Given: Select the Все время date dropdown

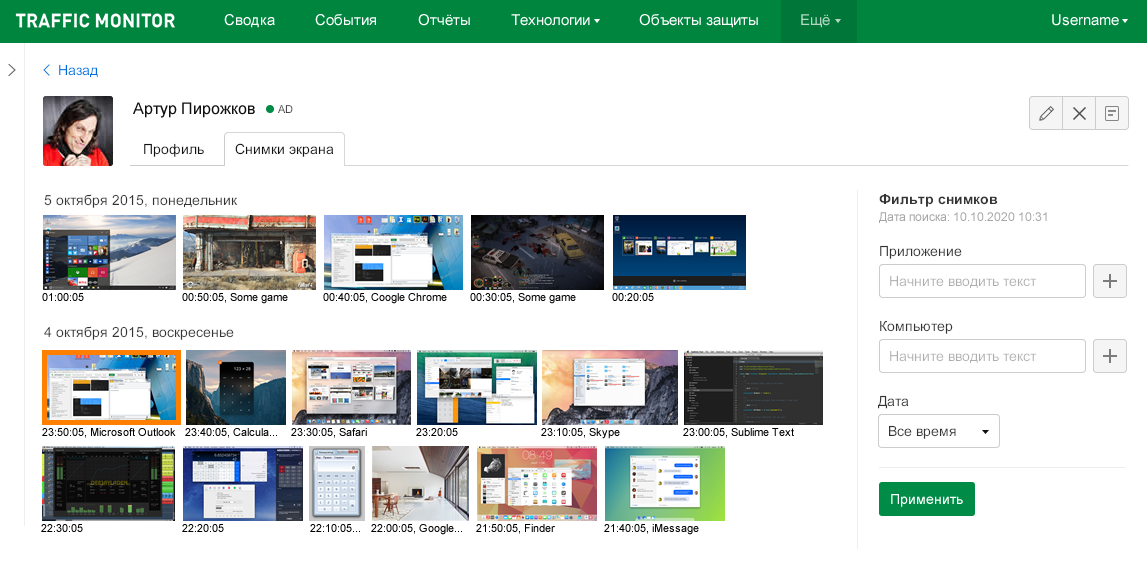Looking at the screenshot, I should click(938, 431).
